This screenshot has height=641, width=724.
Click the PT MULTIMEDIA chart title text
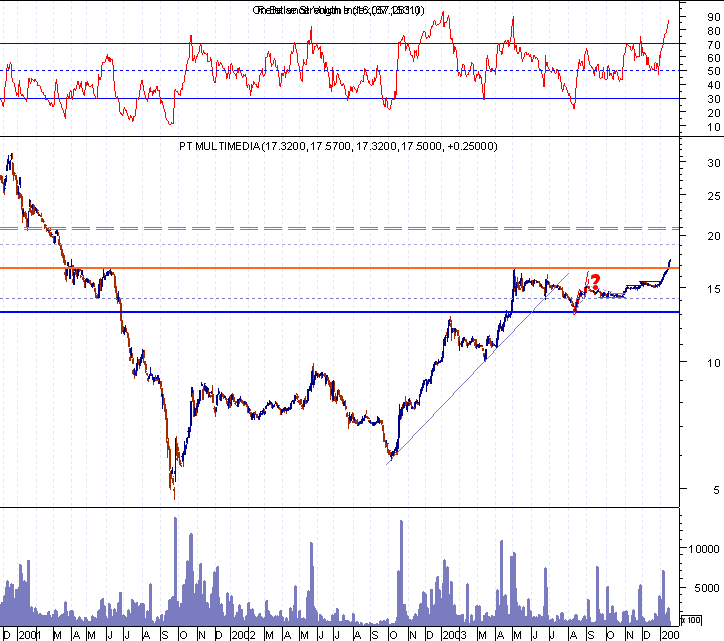pyautogui.click(x=338, y=146)
